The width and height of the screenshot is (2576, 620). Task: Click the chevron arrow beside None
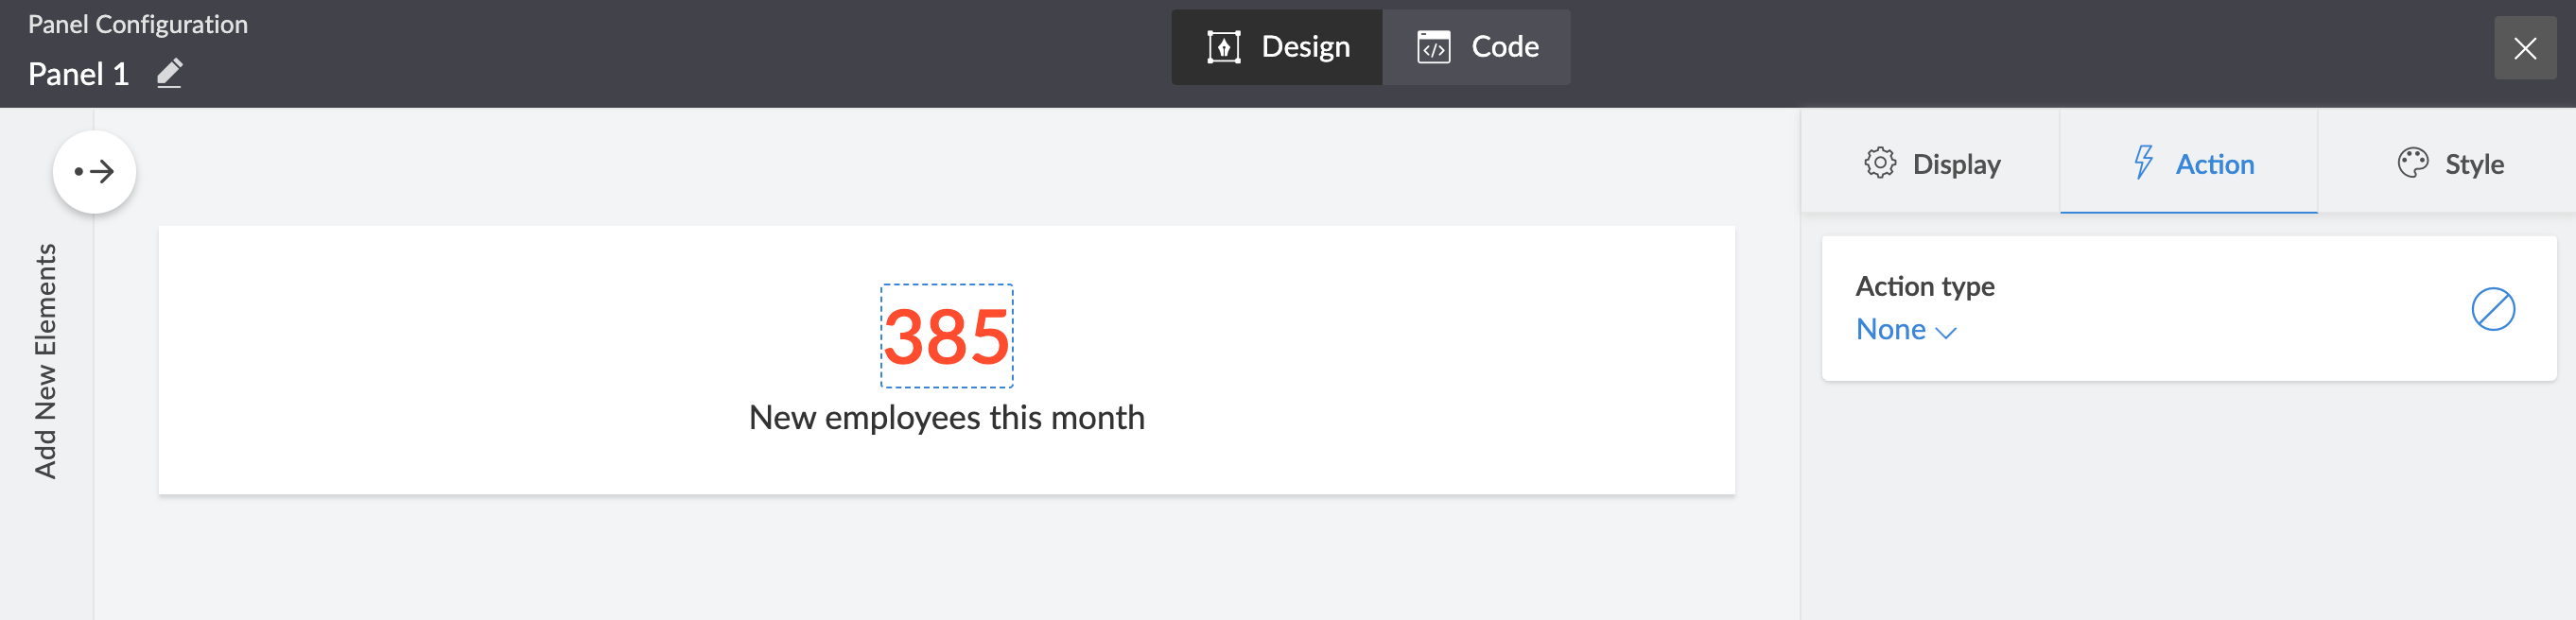coord(1946,333)
